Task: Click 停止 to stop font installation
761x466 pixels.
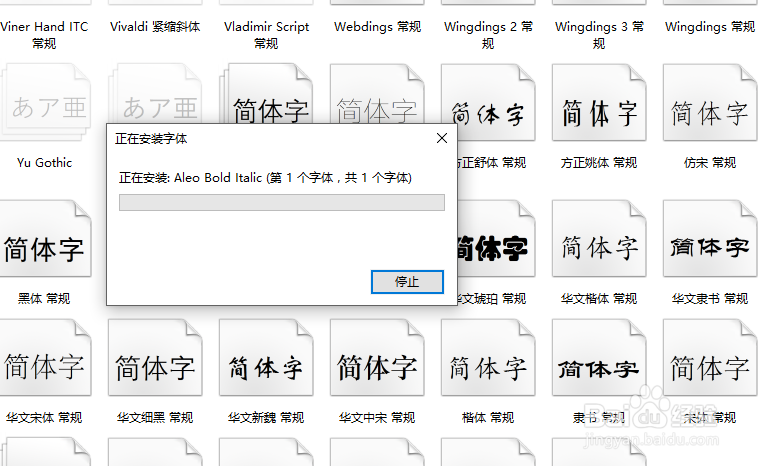Action: point(407,282)
